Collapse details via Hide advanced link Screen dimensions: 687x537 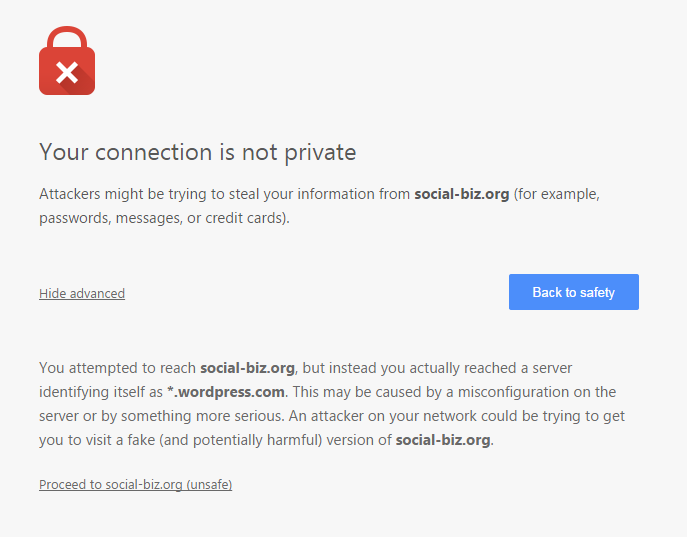coord(82,293)
